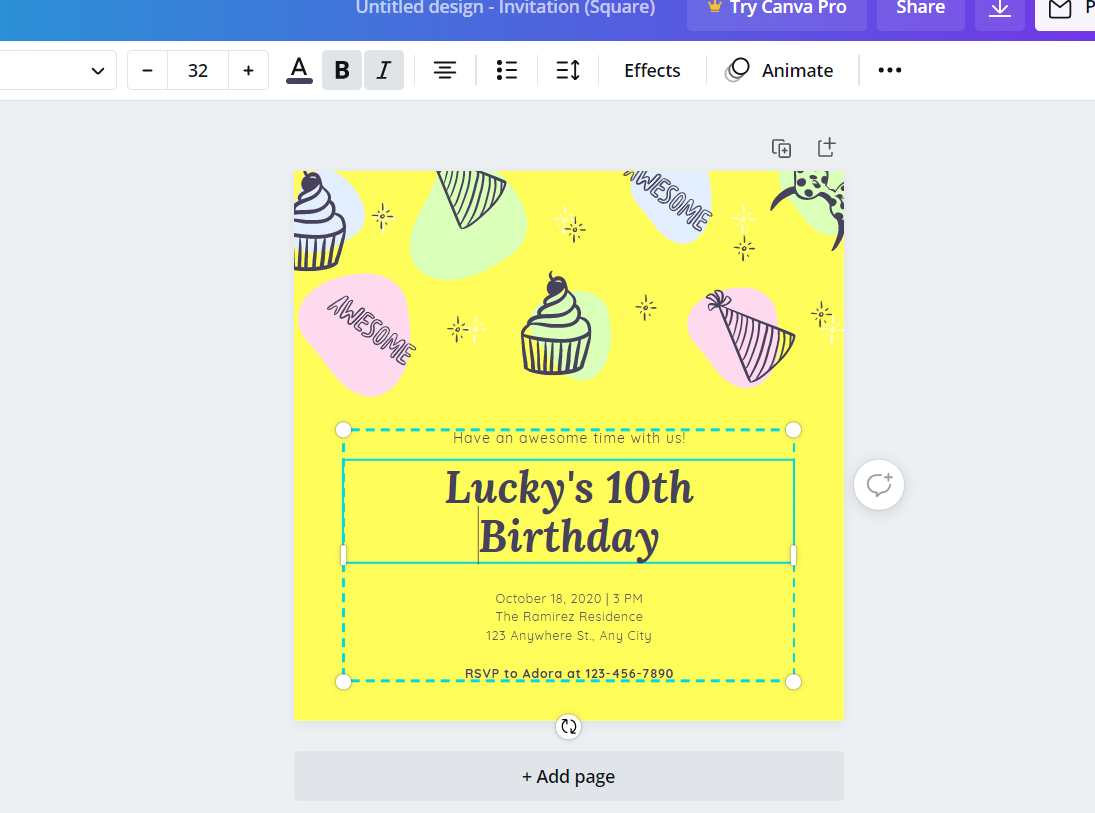Open the Animate panel
1095x813 pixels.
780,70
